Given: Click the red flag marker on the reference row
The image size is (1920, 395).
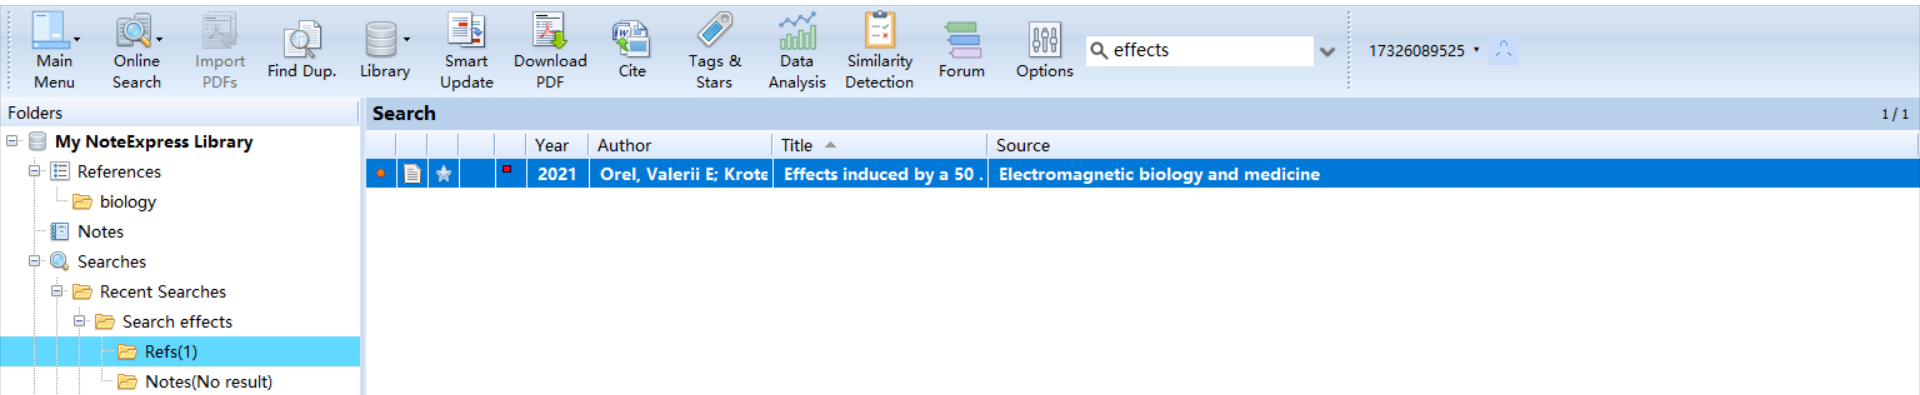Looking at the screenshot, I should pyautogui.click(x=507, y=170).
